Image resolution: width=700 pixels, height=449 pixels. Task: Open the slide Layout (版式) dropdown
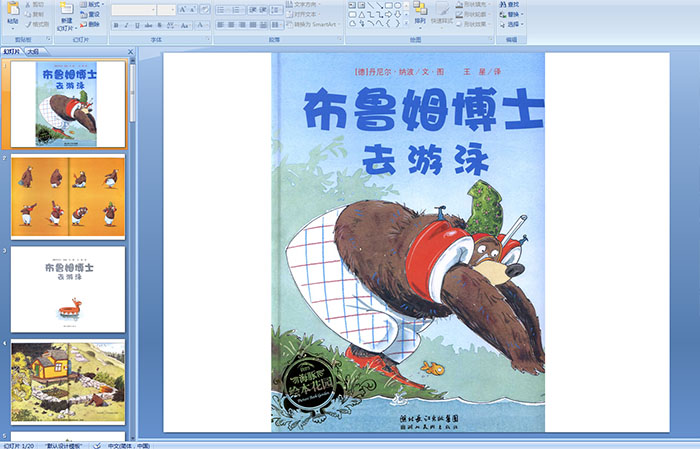click(92, 4)
